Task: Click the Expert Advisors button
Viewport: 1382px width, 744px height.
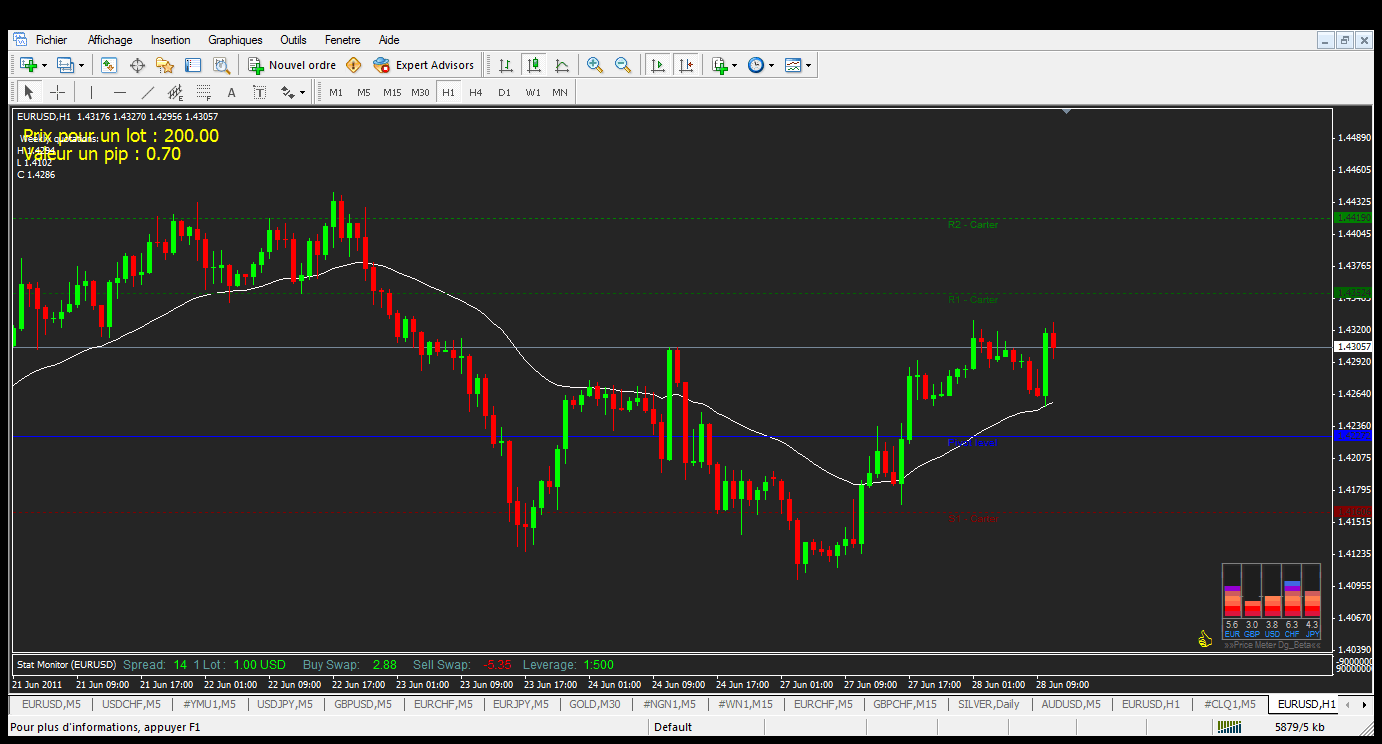Action: click(424, 65)
